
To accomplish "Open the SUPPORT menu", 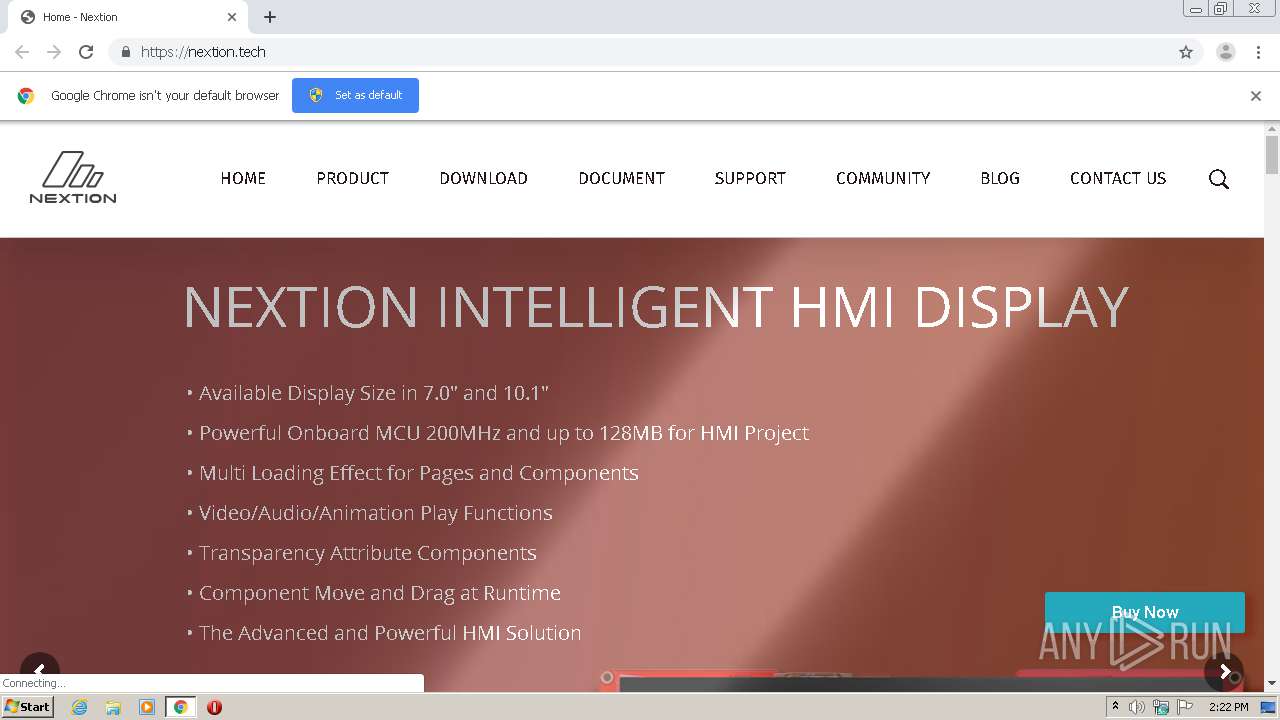I will pyautogui.click(x=750, y=178).
